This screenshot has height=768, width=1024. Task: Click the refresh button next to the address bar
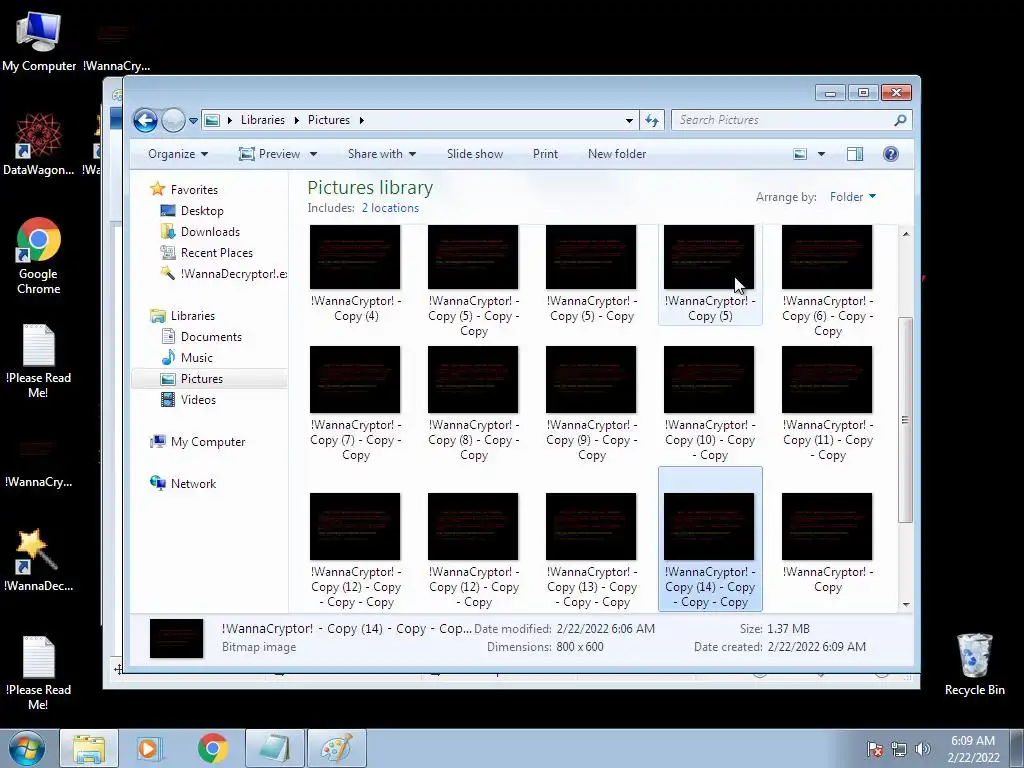(652, 120)
